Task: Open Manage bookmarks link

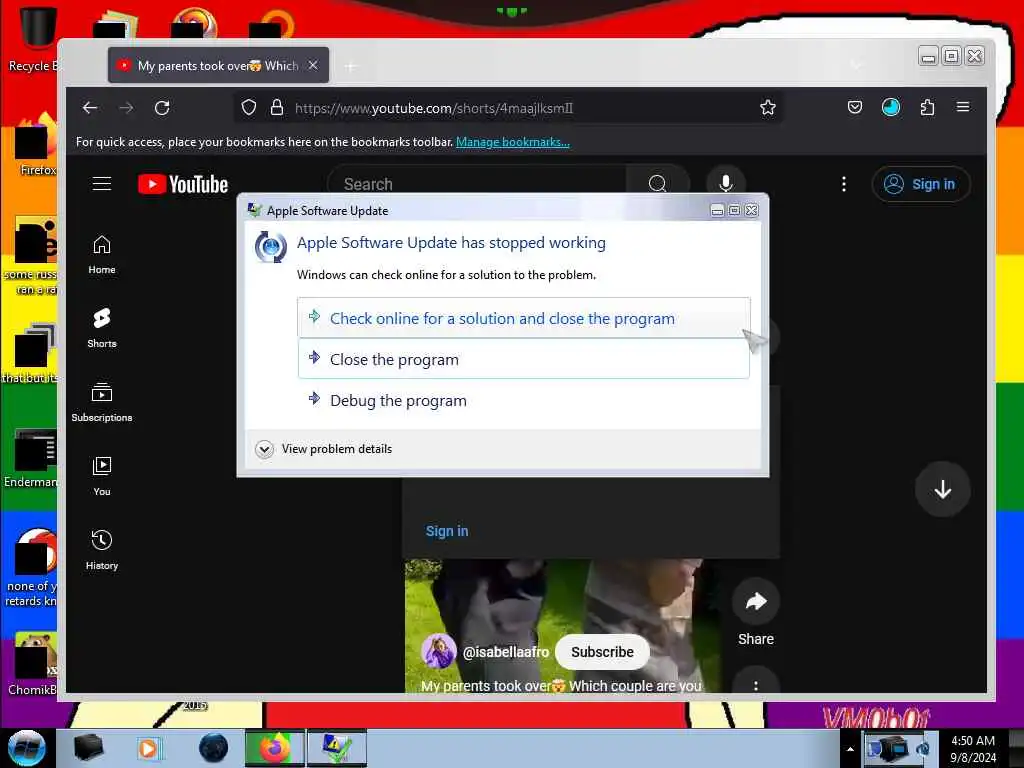Action: click(513, 142)
